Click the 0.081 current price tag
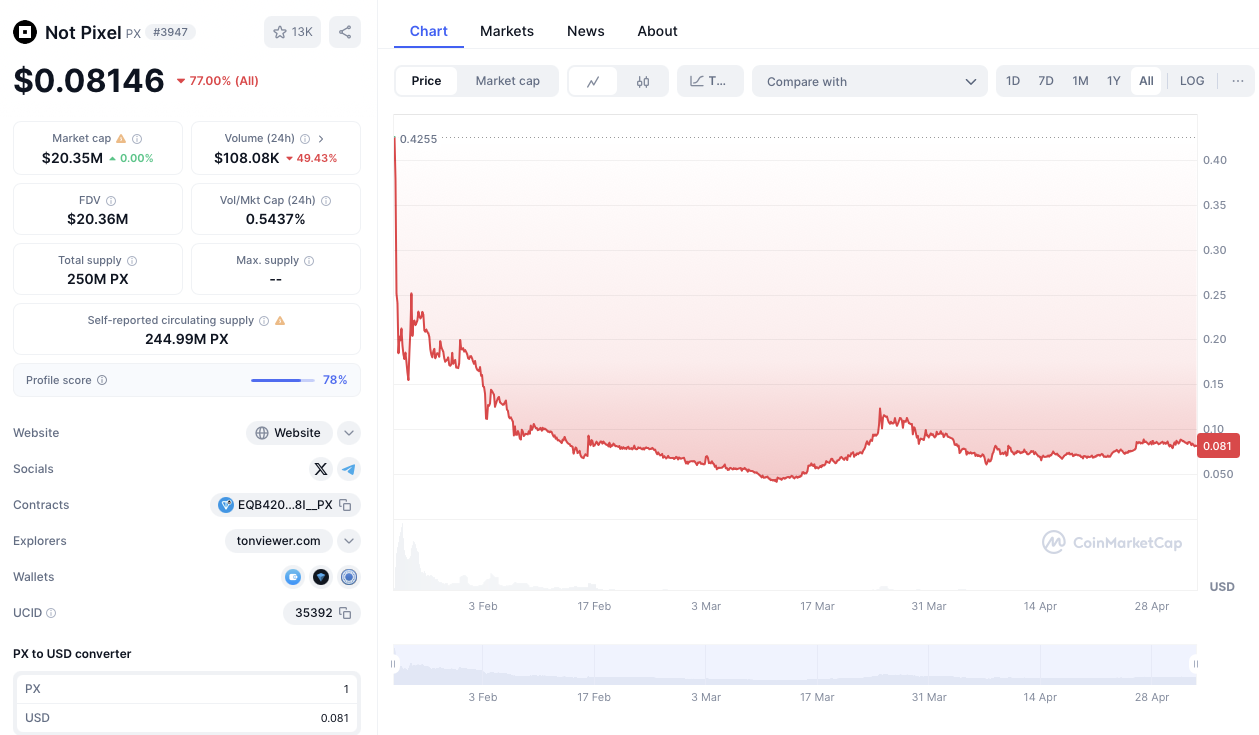Image resolution: width=1259 pixels, height=735 pixels. tap(1219, 446)
